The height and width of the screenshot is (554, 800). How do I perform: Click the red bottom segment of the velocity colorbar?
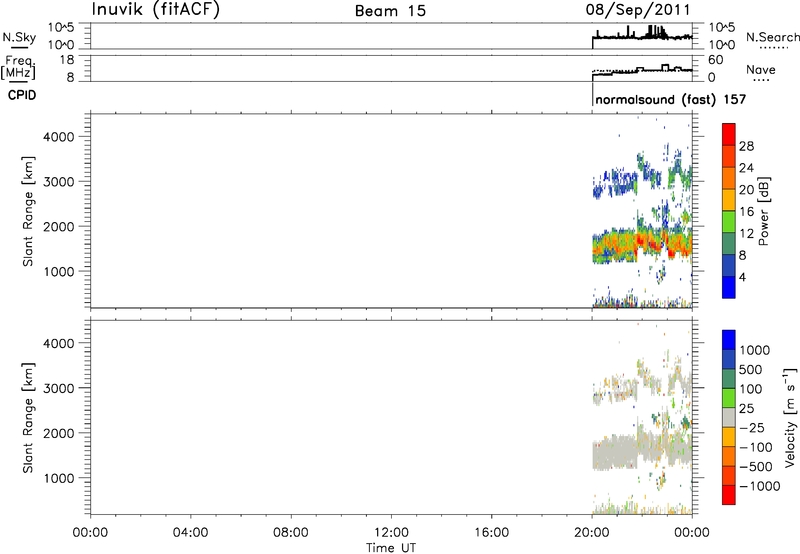click(729, 495)
